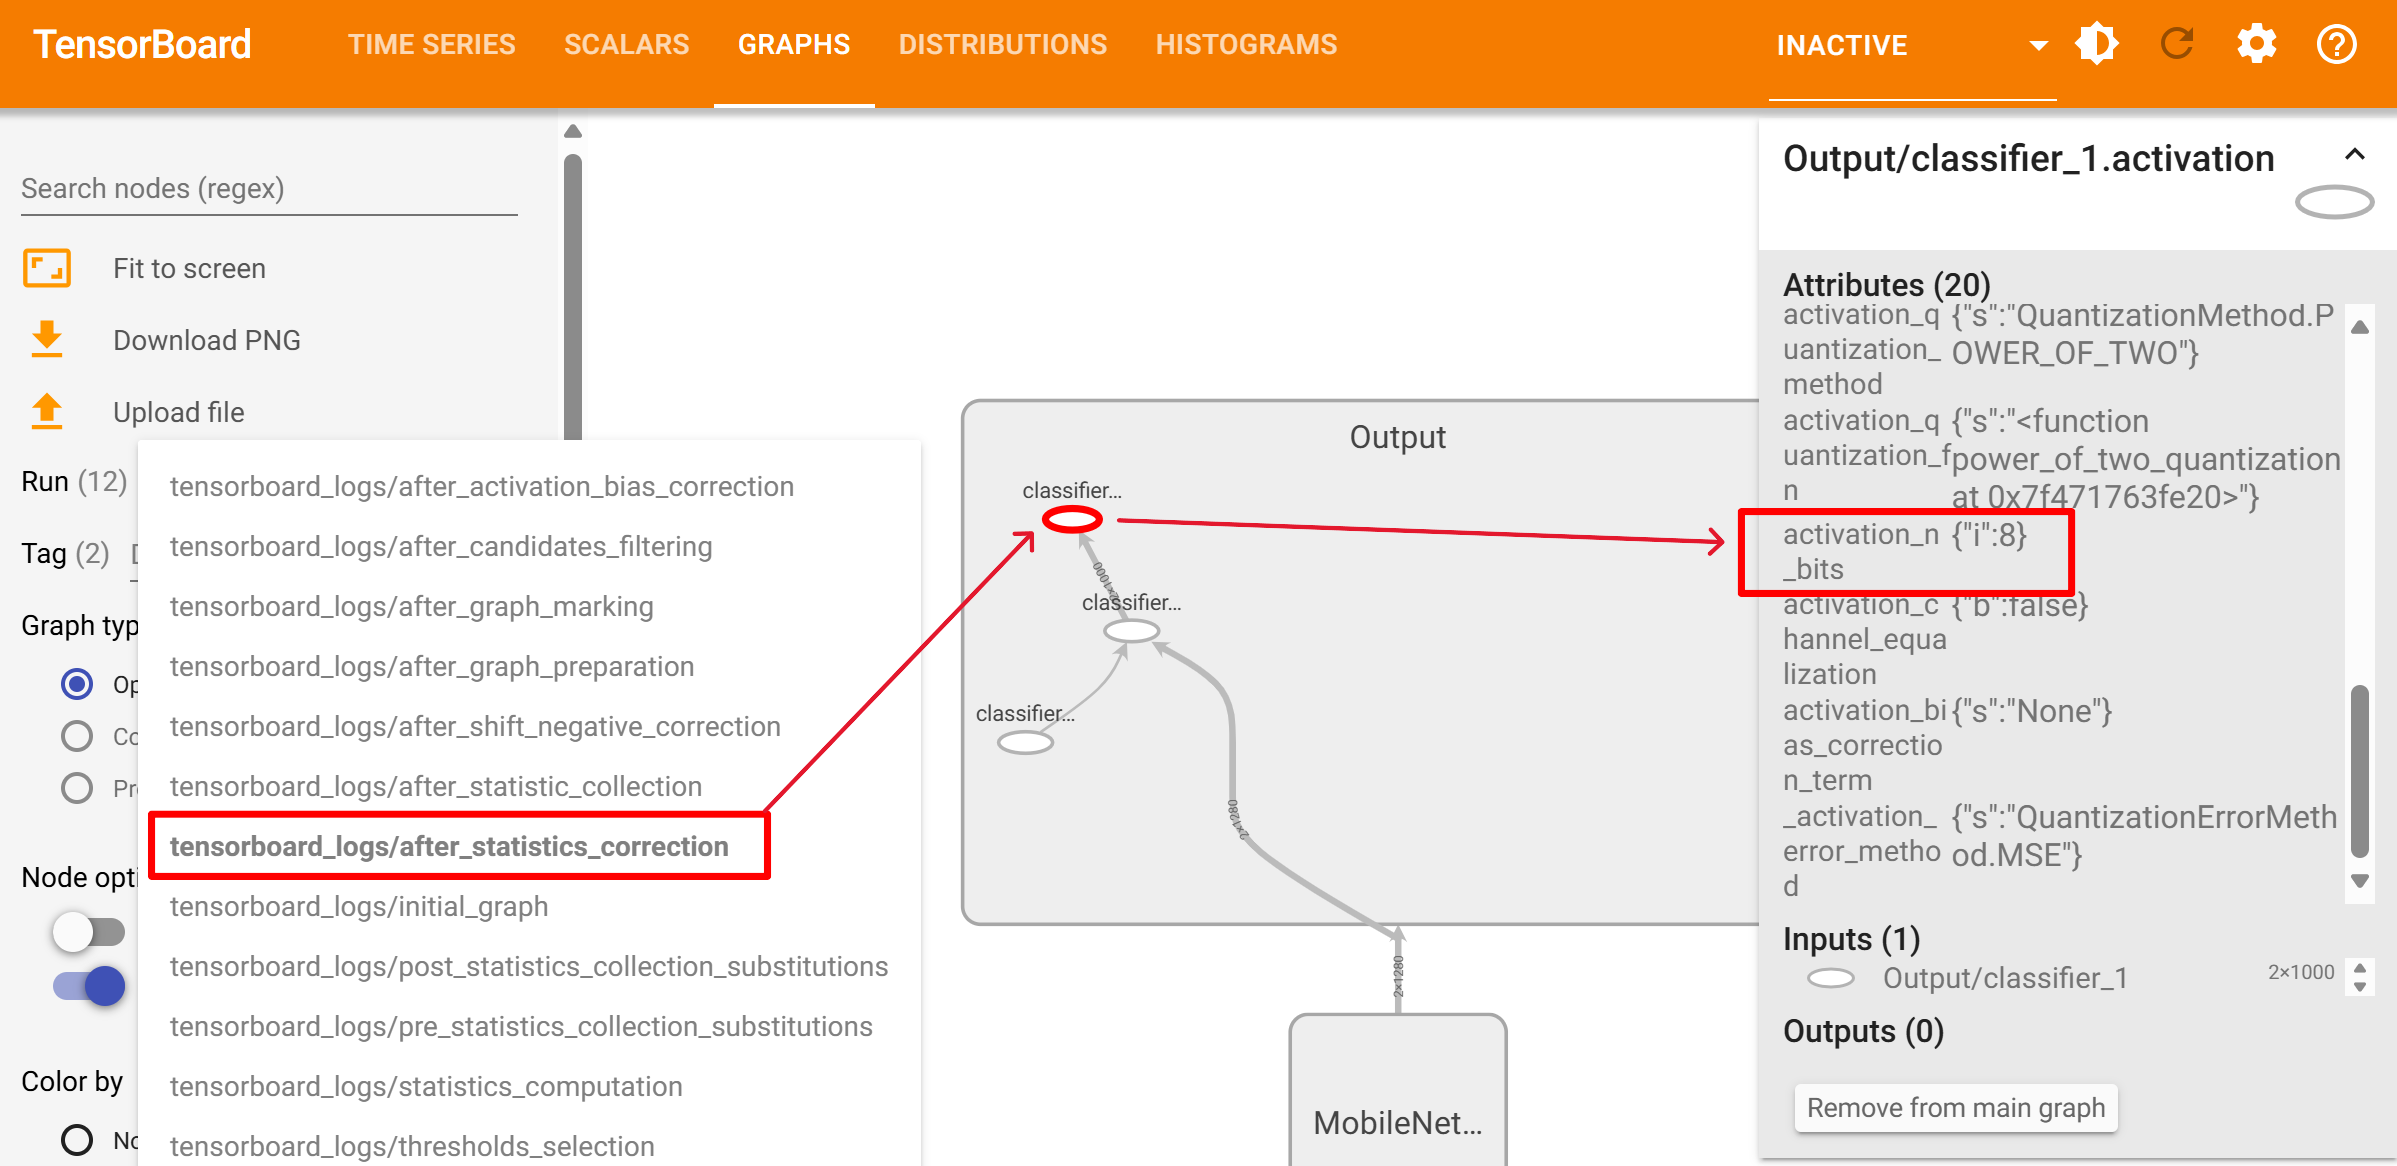Click the reload data refresh icon
Viewport: 2397px width, 1166px height.
pyautogui.click(x=2177, y=44)
